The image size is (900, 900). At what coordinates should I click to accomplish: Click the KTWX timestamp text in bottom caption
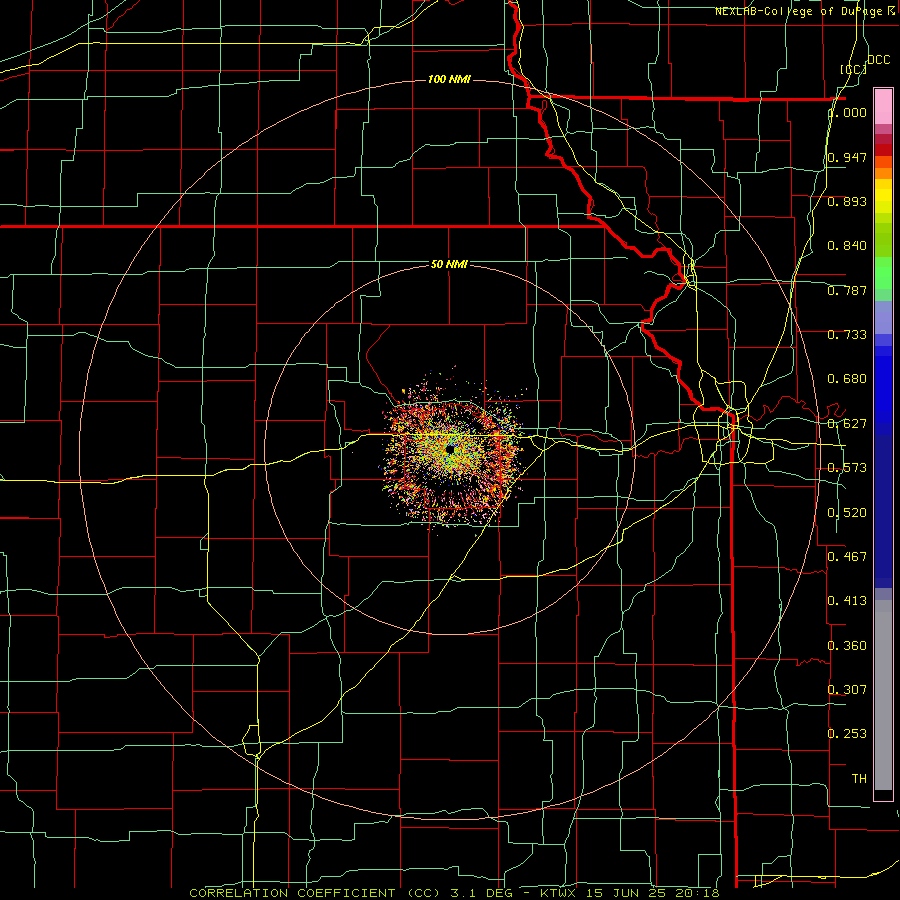point(630,893)
